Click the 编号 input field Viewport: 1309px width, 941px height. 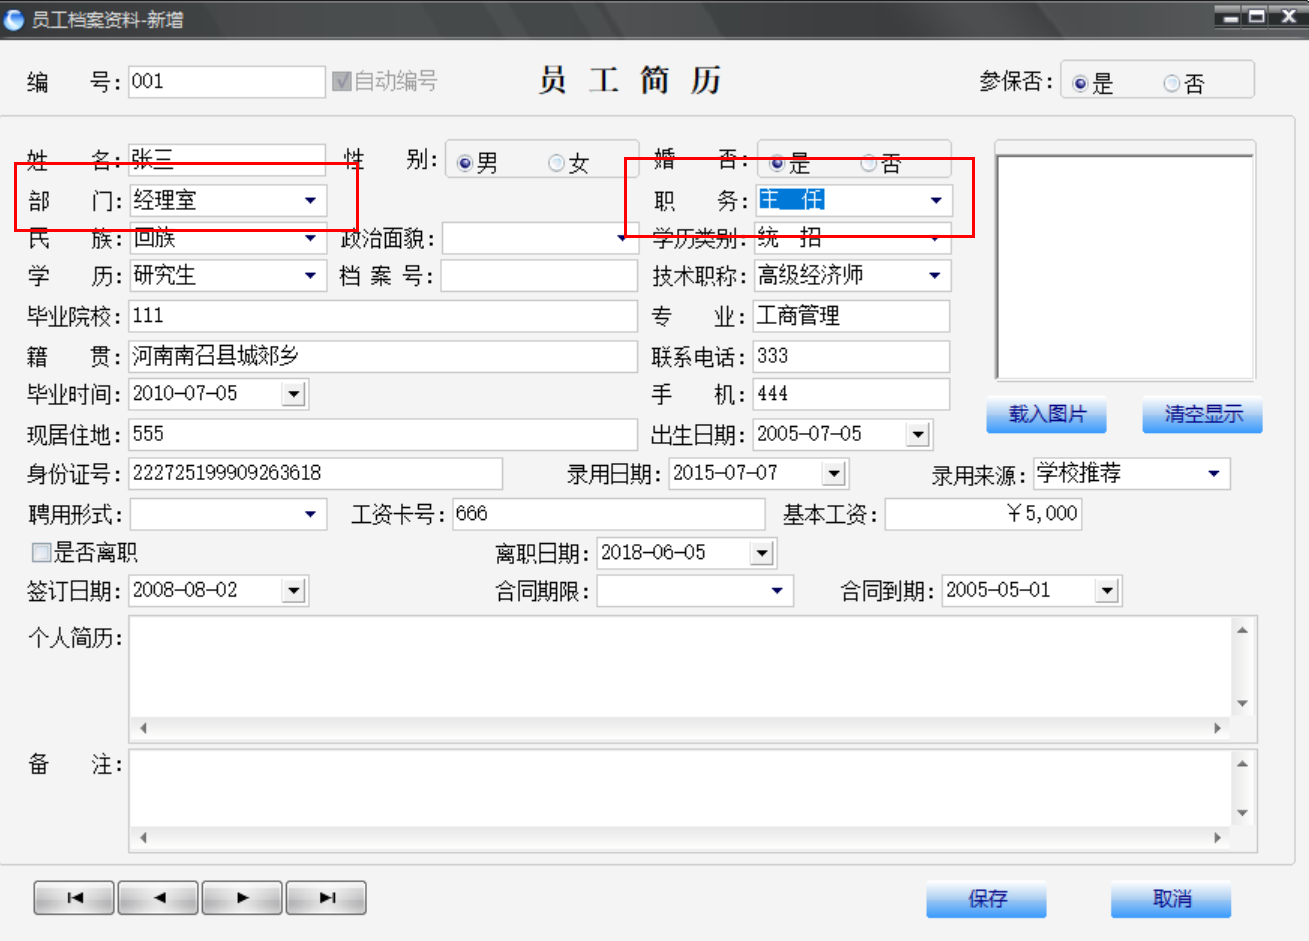(x=227, y=82)
